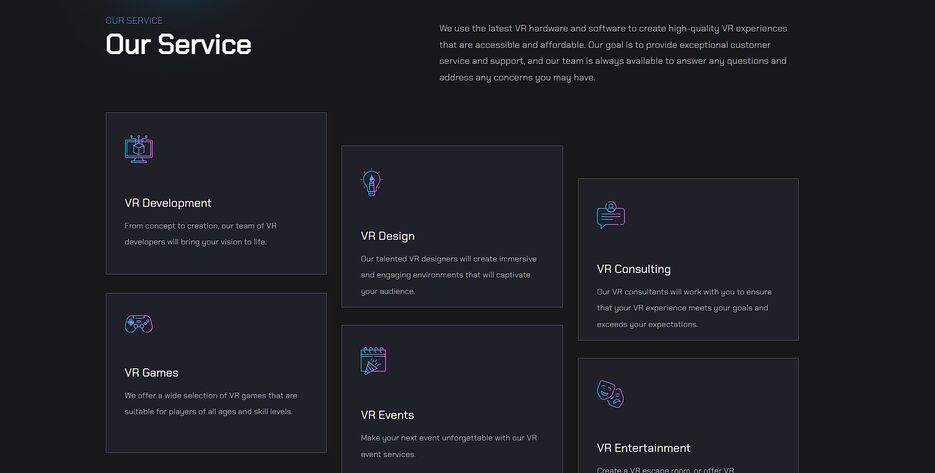Click the 'We use the latest VR hardware' paragraph
The width and height of the screenshot is (935, 473).
614,52
